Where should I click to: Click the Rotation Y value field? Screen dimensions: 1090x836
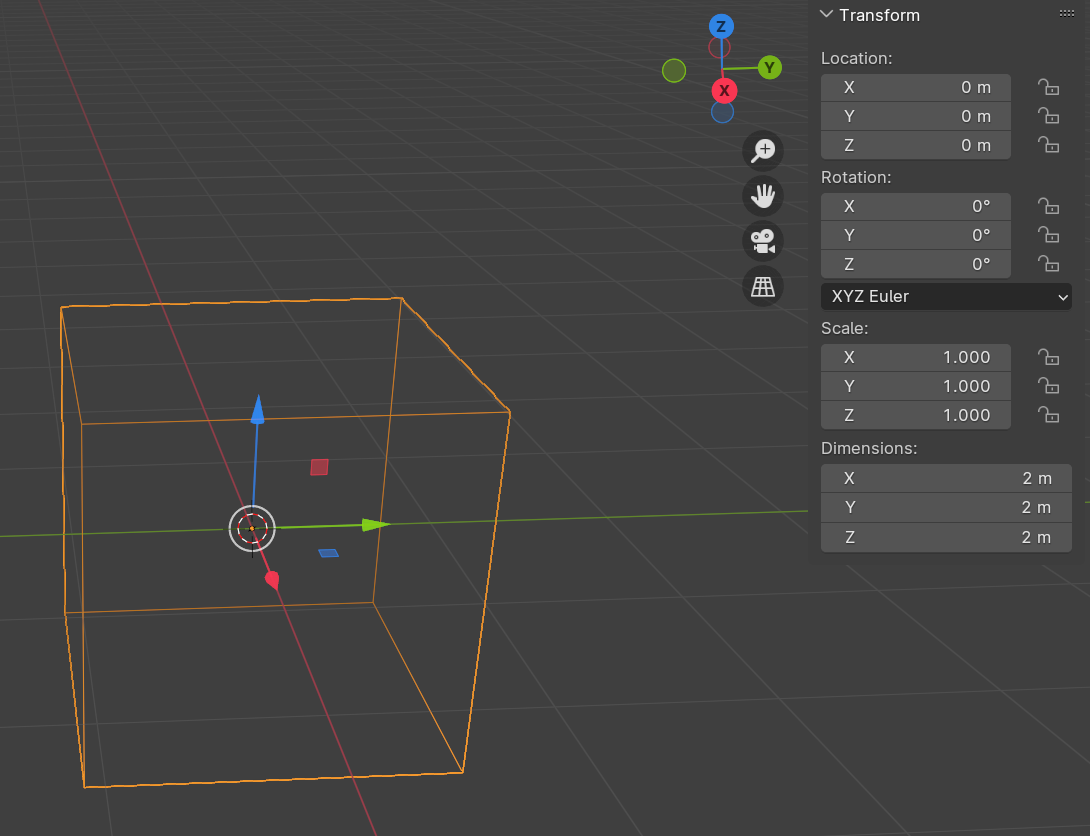(915, 235)
